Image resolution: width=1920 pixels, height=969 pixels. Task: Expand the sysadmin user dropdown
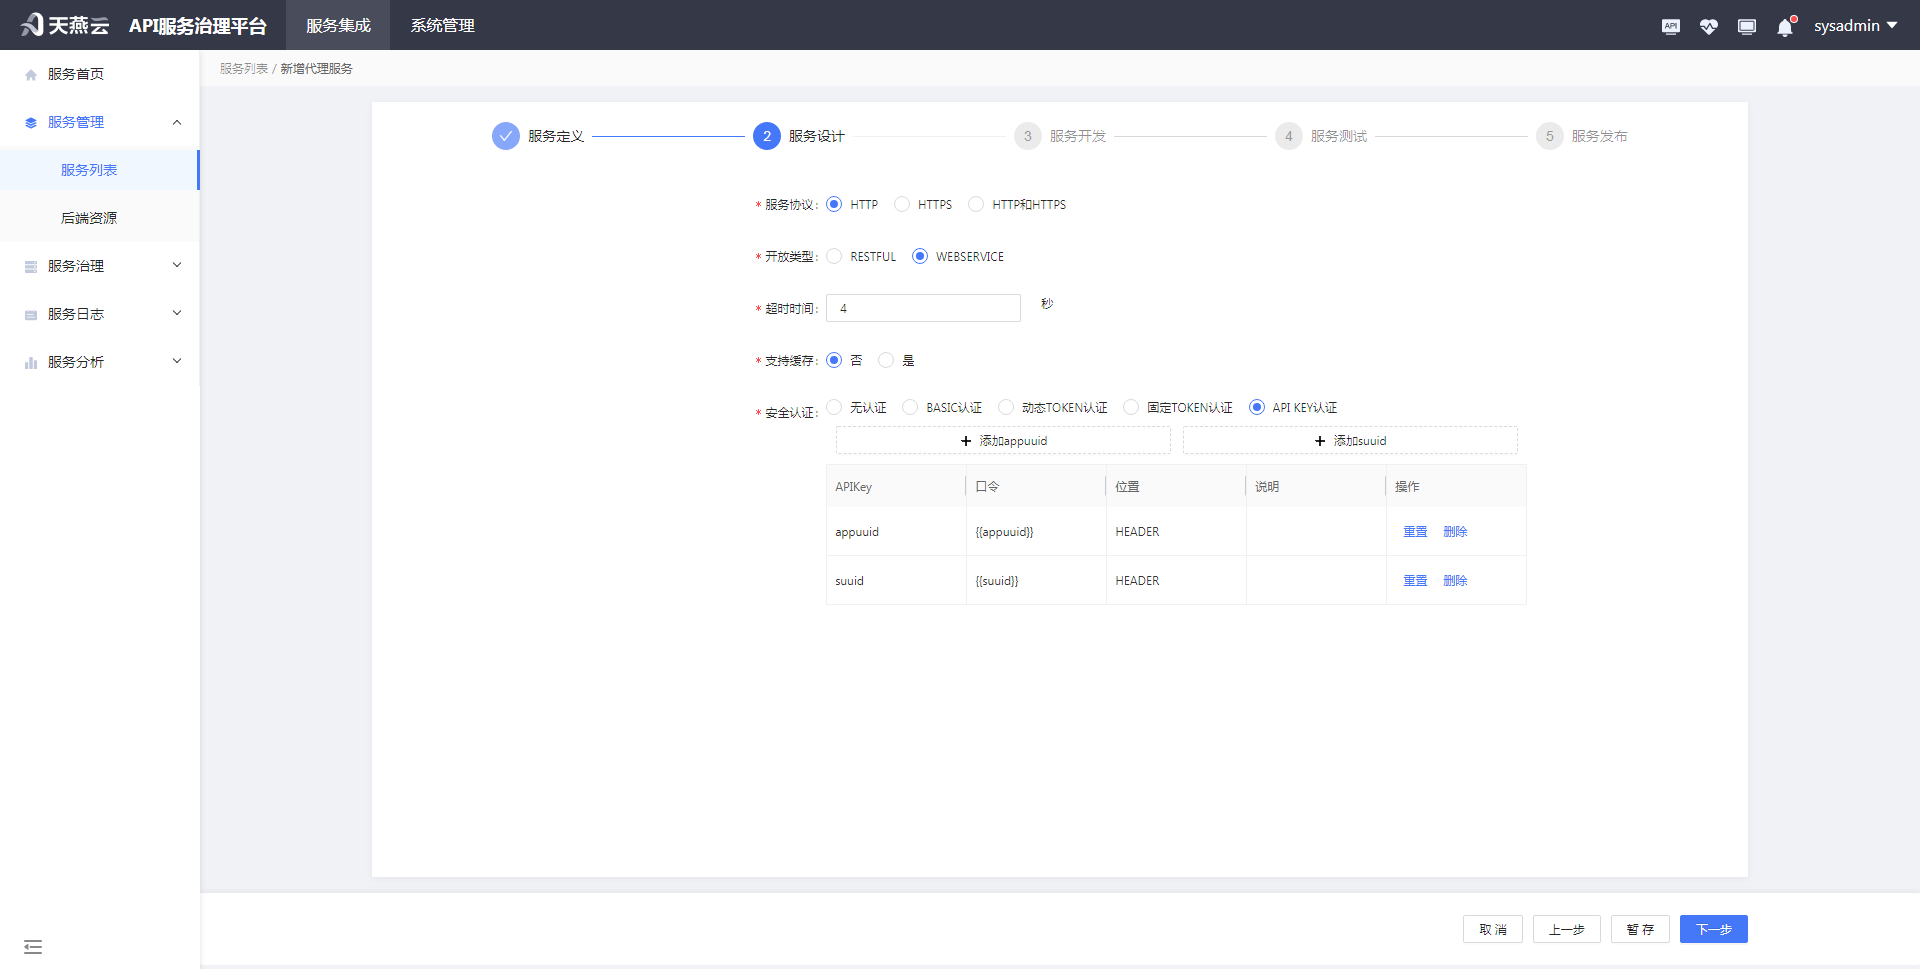coord(1855,25)
